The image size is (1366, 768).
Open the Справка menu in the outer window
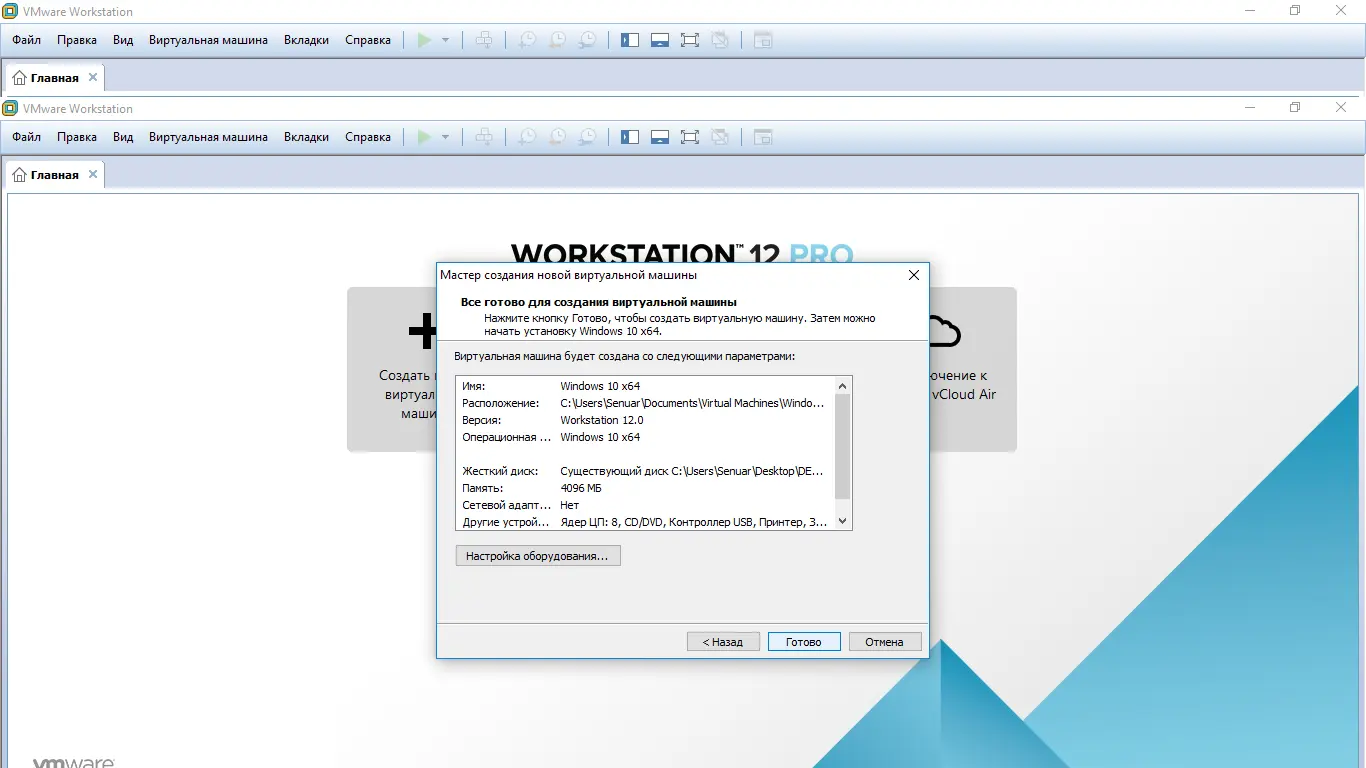(x=368, y=40)
